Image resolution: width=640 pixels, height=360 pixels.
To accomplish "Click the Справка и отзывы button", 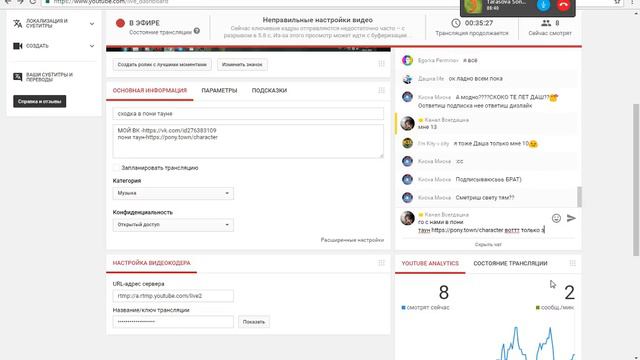I will 40,101.
